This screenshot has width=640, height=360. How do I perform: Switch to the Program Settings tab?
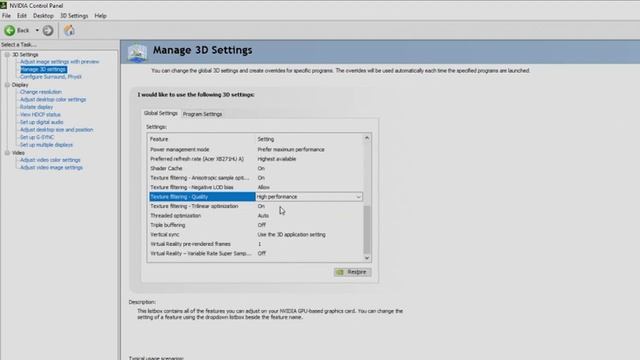[x=202, y=114]
